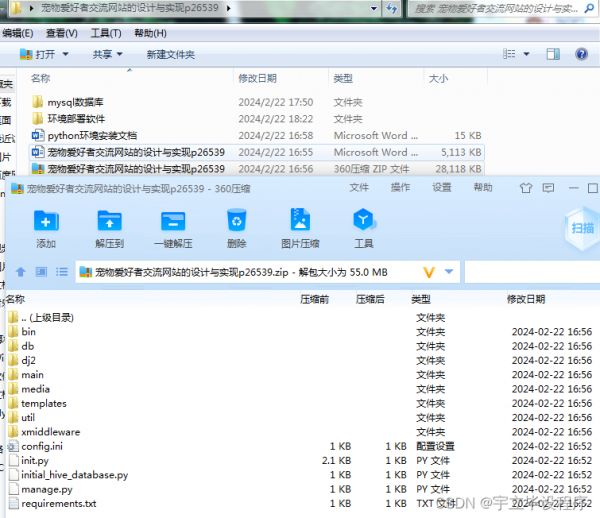Open the 工具(T) menu in Explorer
Viewport: 600px width, 518px height.
click(106, 33)
